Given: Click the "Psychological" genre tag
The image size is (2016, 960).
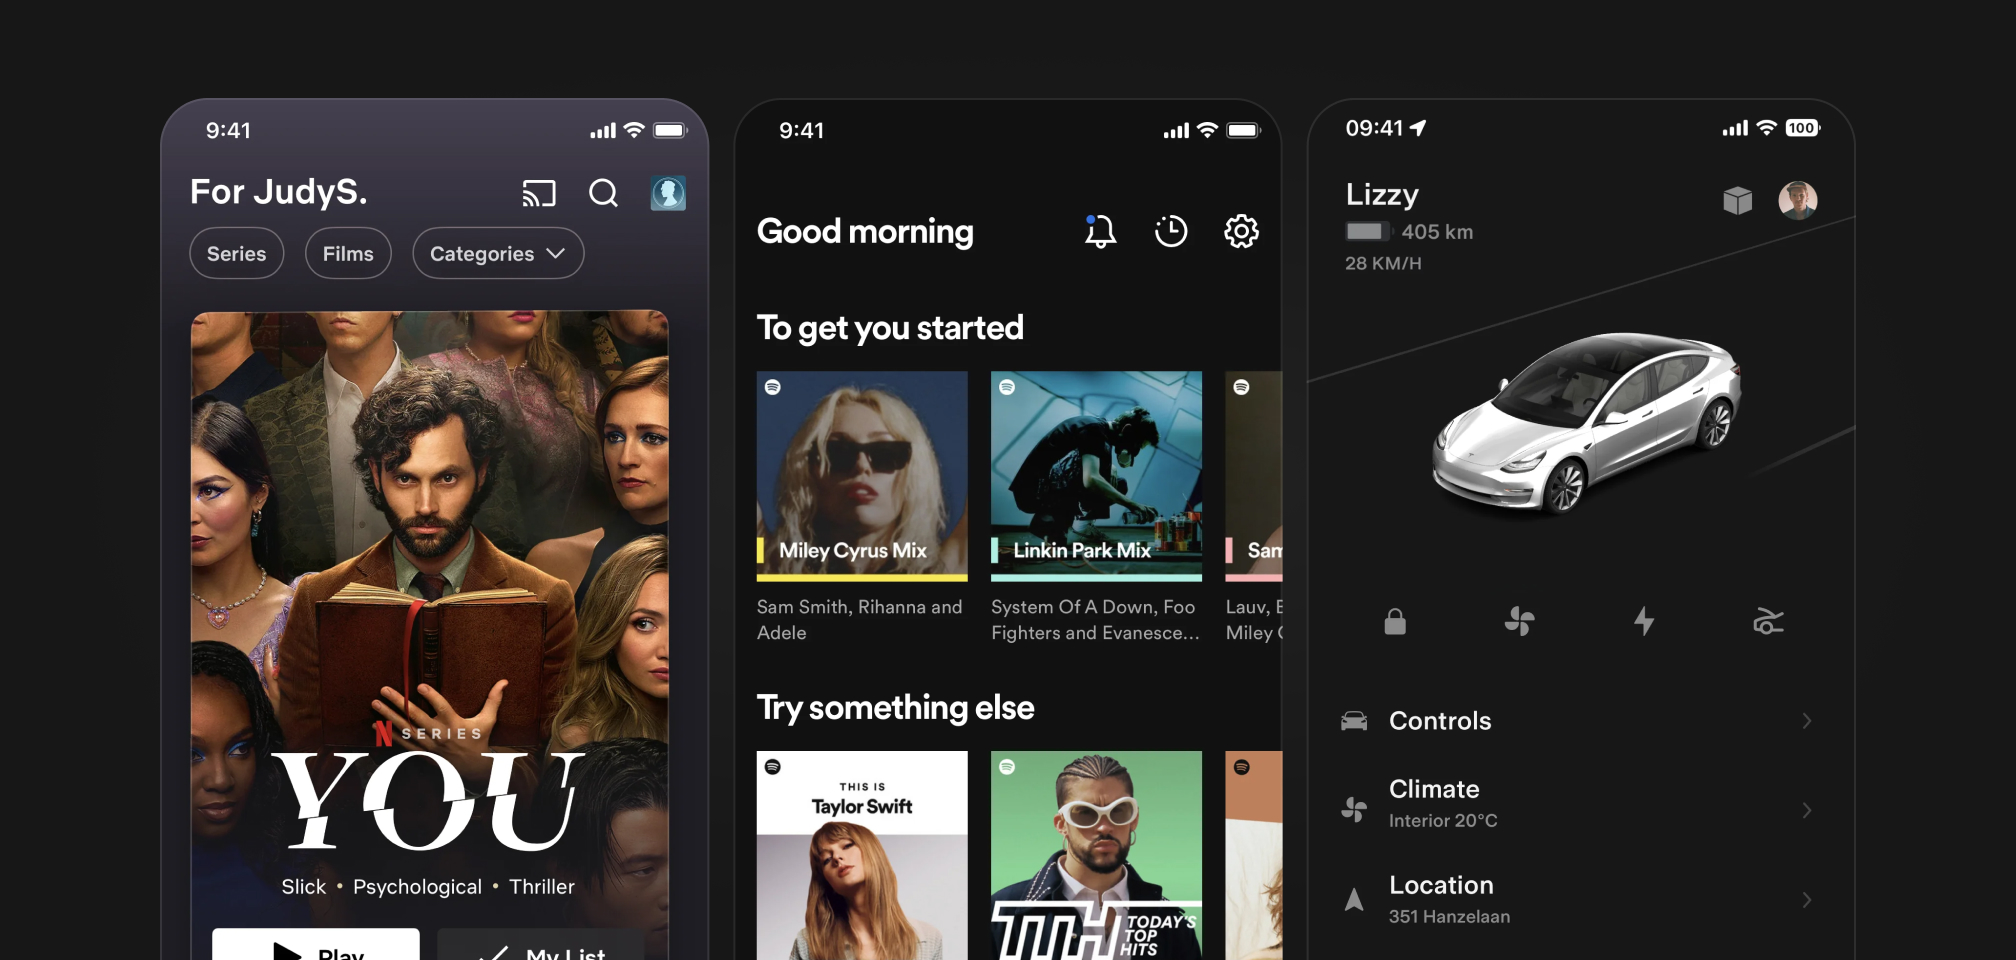Looking at the screenshot, I should click(x=417, y=887).
